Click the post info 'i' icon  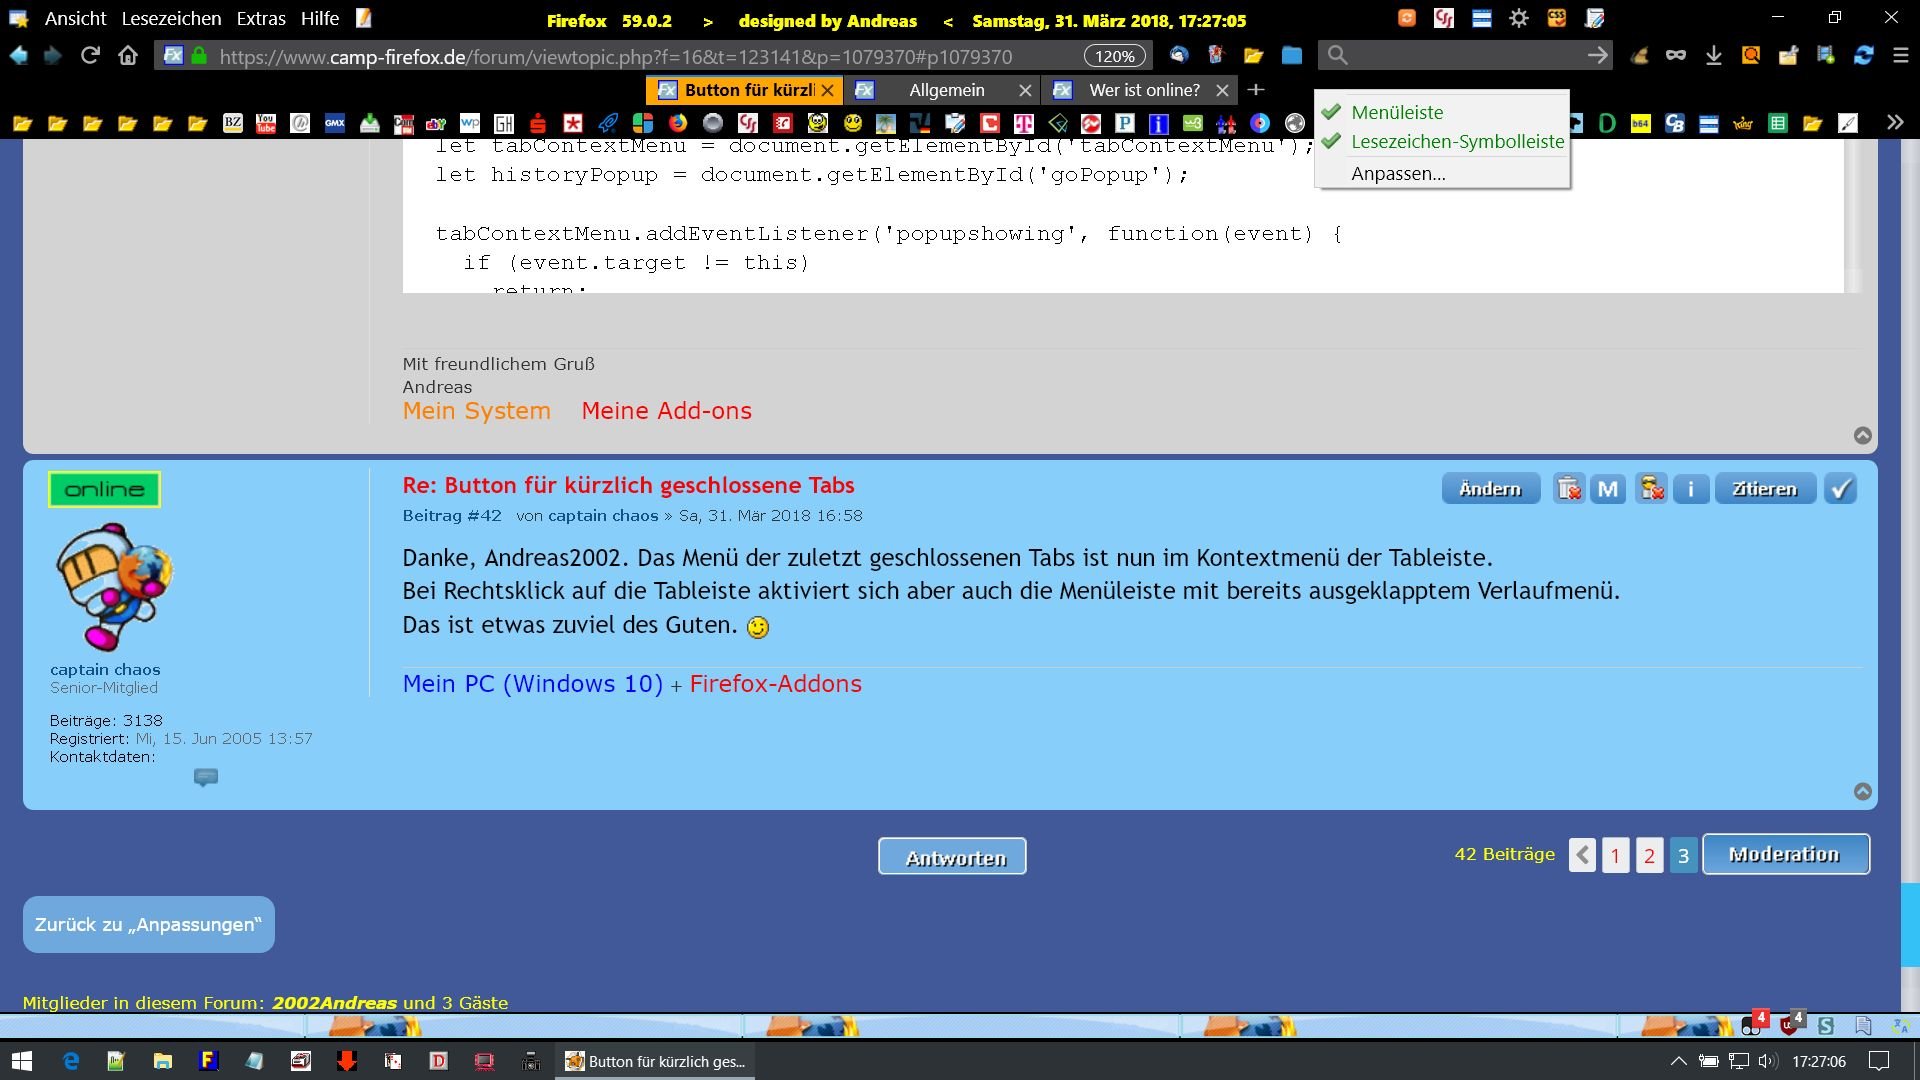[x=1691, y=489]
